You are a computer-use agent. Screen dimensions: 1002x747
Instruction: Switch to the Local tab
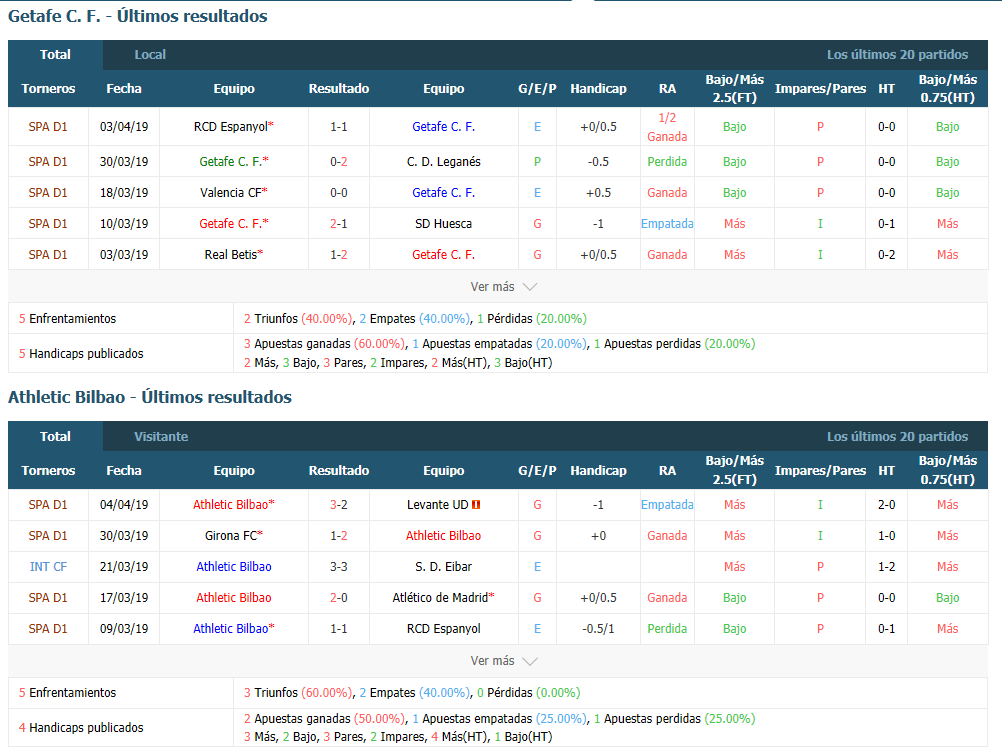150,54
